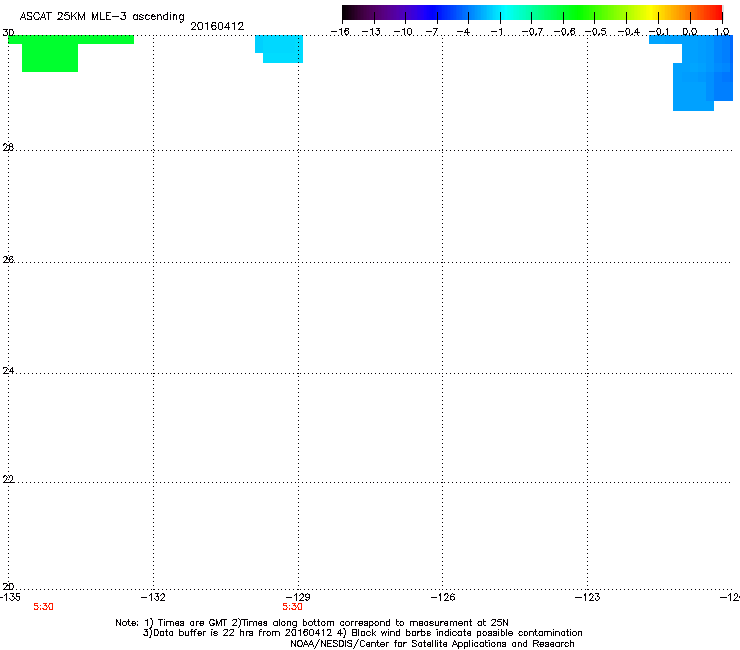Image resolution: width=740 pixels, height=650 pixels.
Task: Select the -0.5 color bar label
Action: pos(595,32)
